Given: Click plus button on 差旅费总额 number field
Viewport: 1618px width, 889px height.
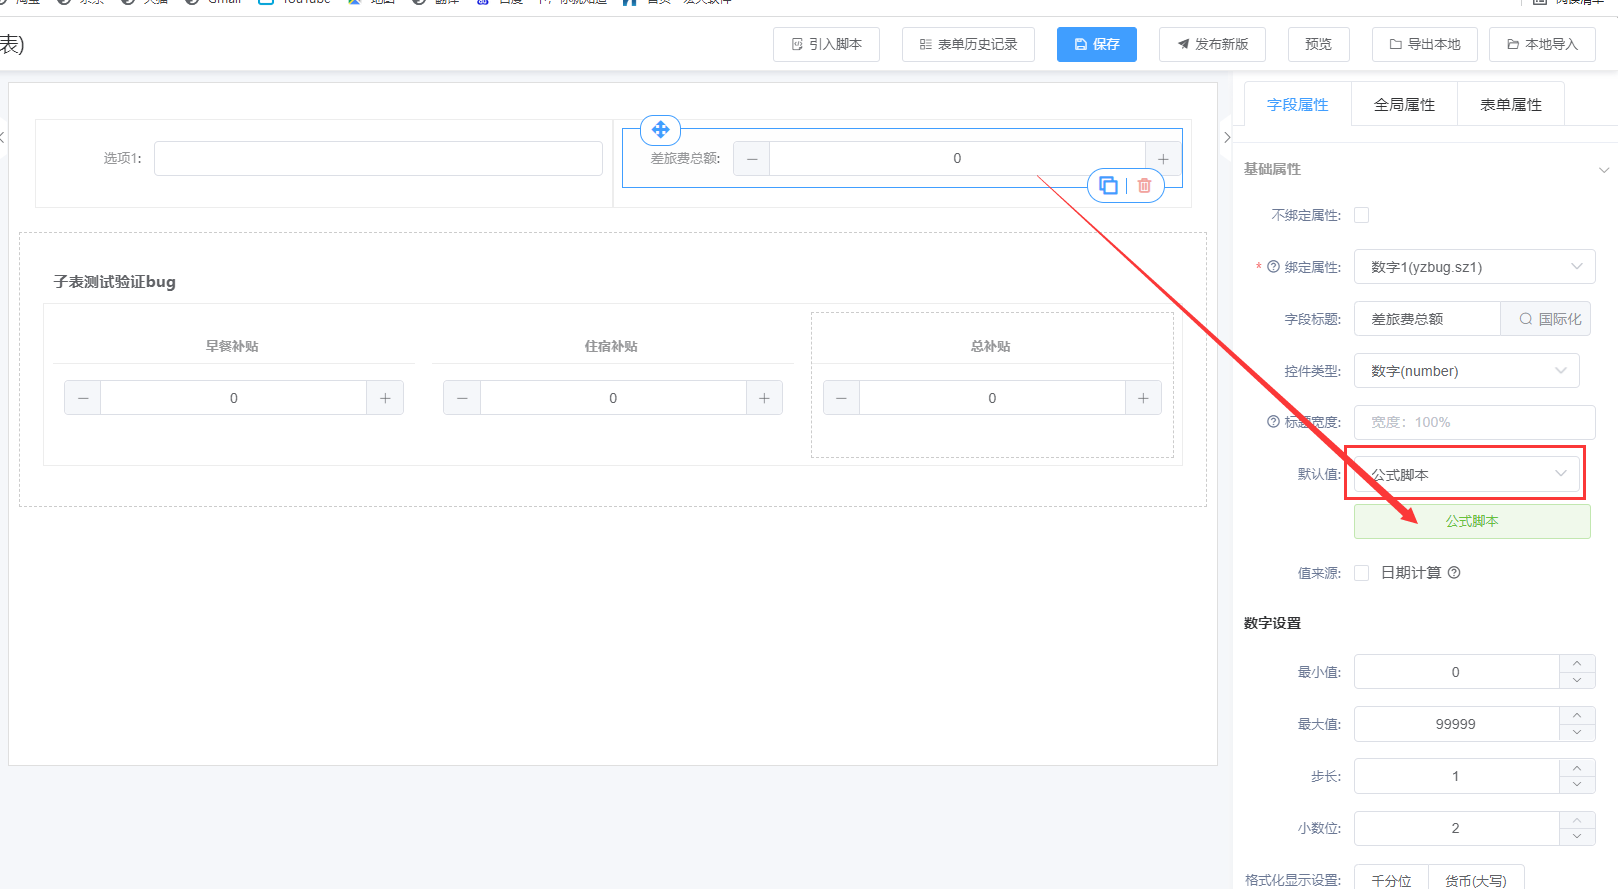Looking at the screenshot, I should 1163,159.
